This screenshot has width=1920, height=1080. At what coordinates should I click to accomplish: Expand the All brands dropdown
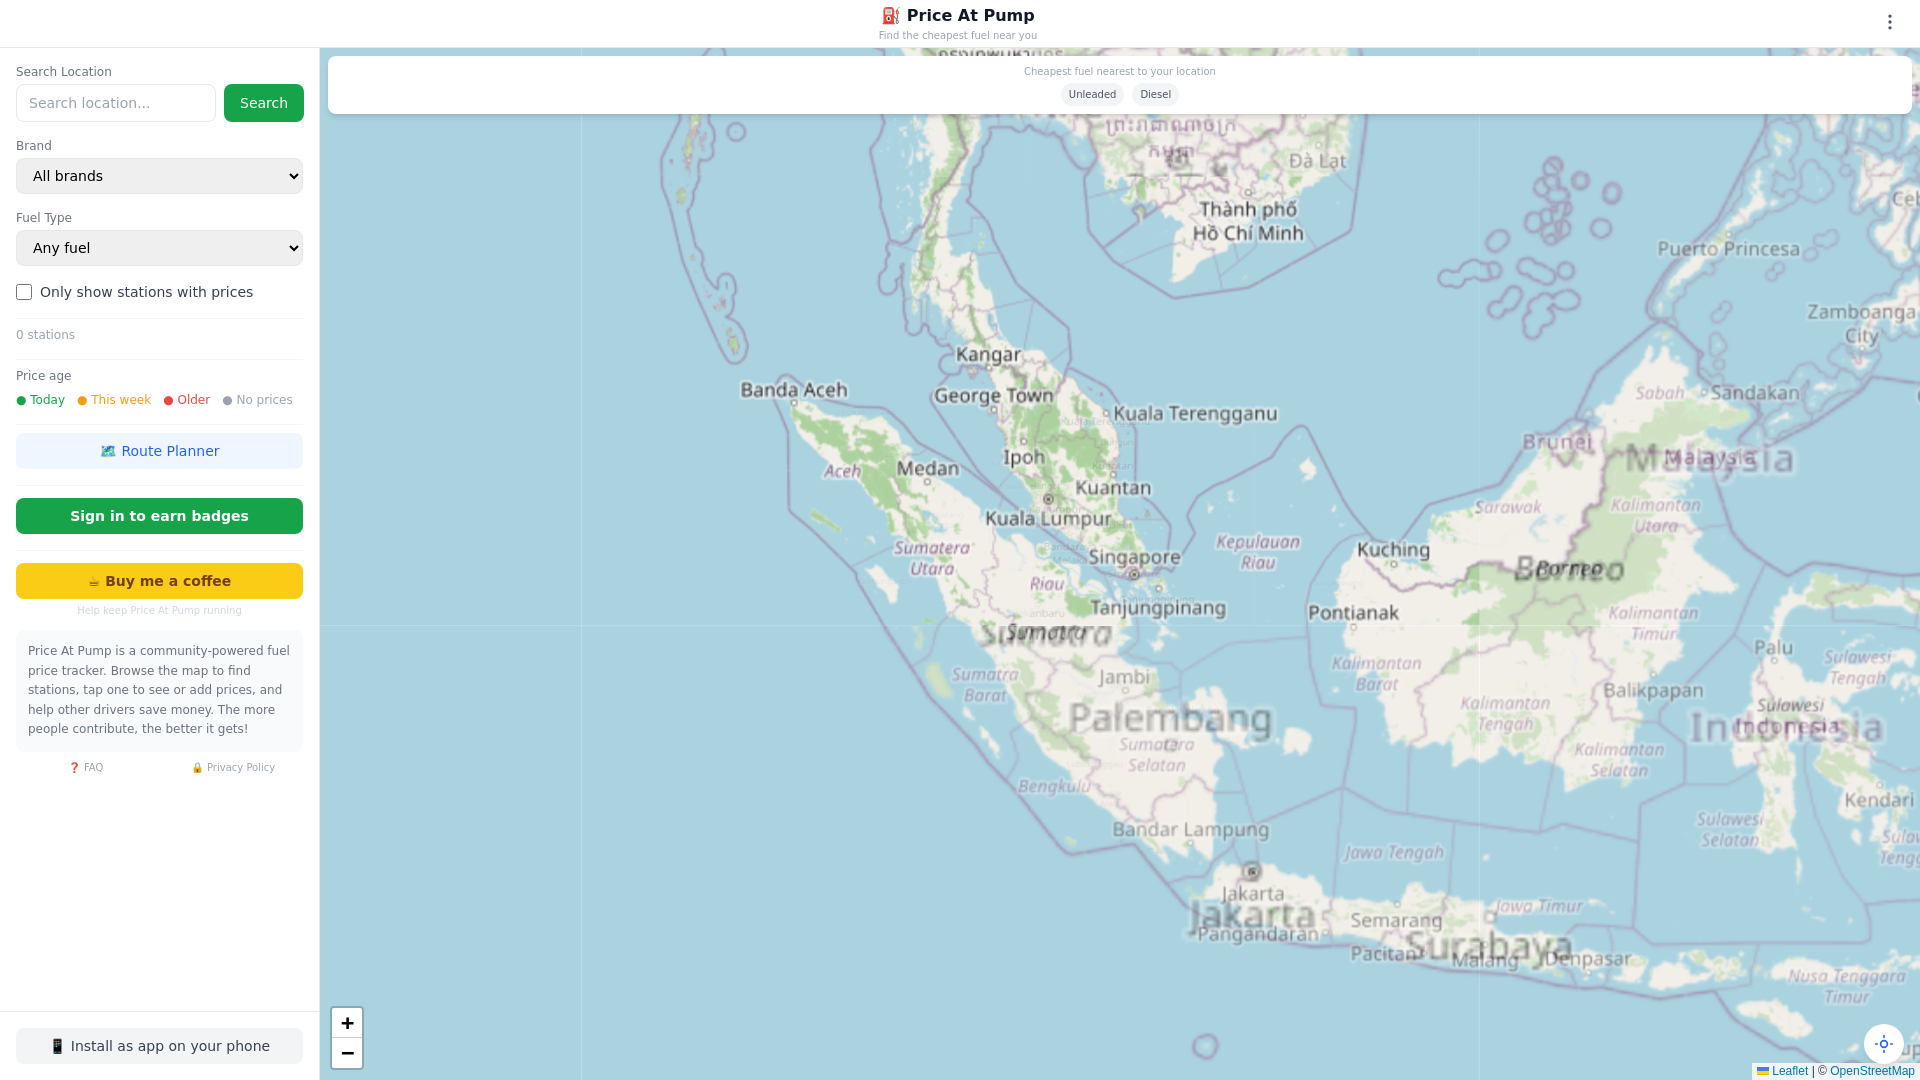click(x=159, y=176)
